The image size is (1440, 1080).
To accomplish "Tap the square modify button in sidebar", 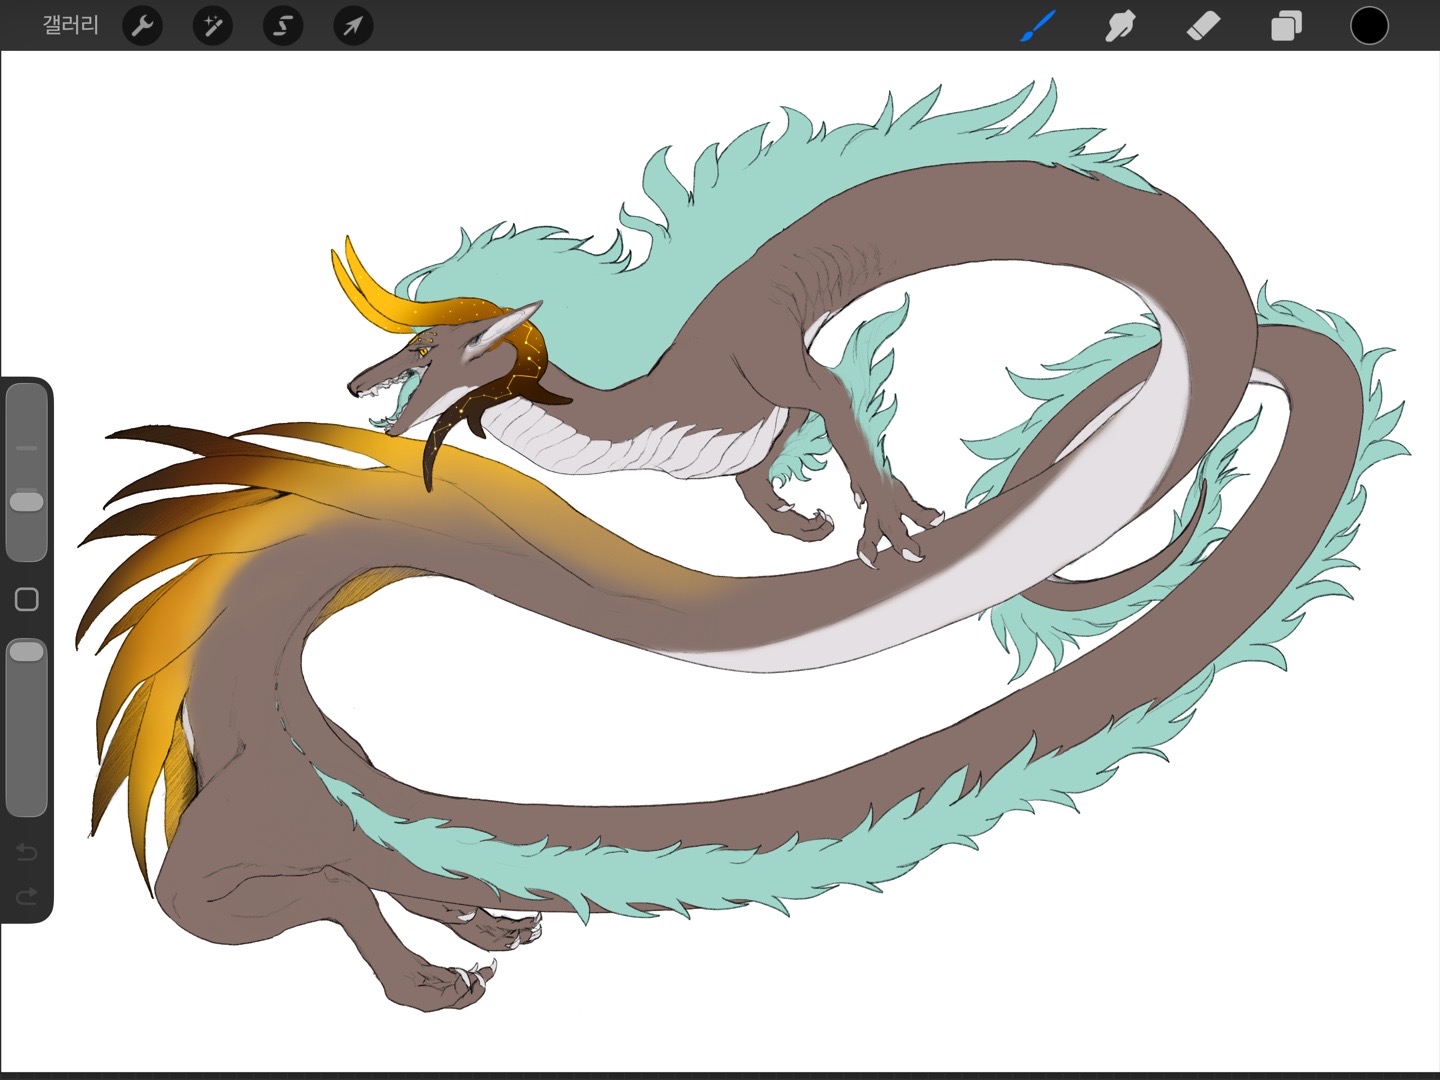I will [27, 599].
